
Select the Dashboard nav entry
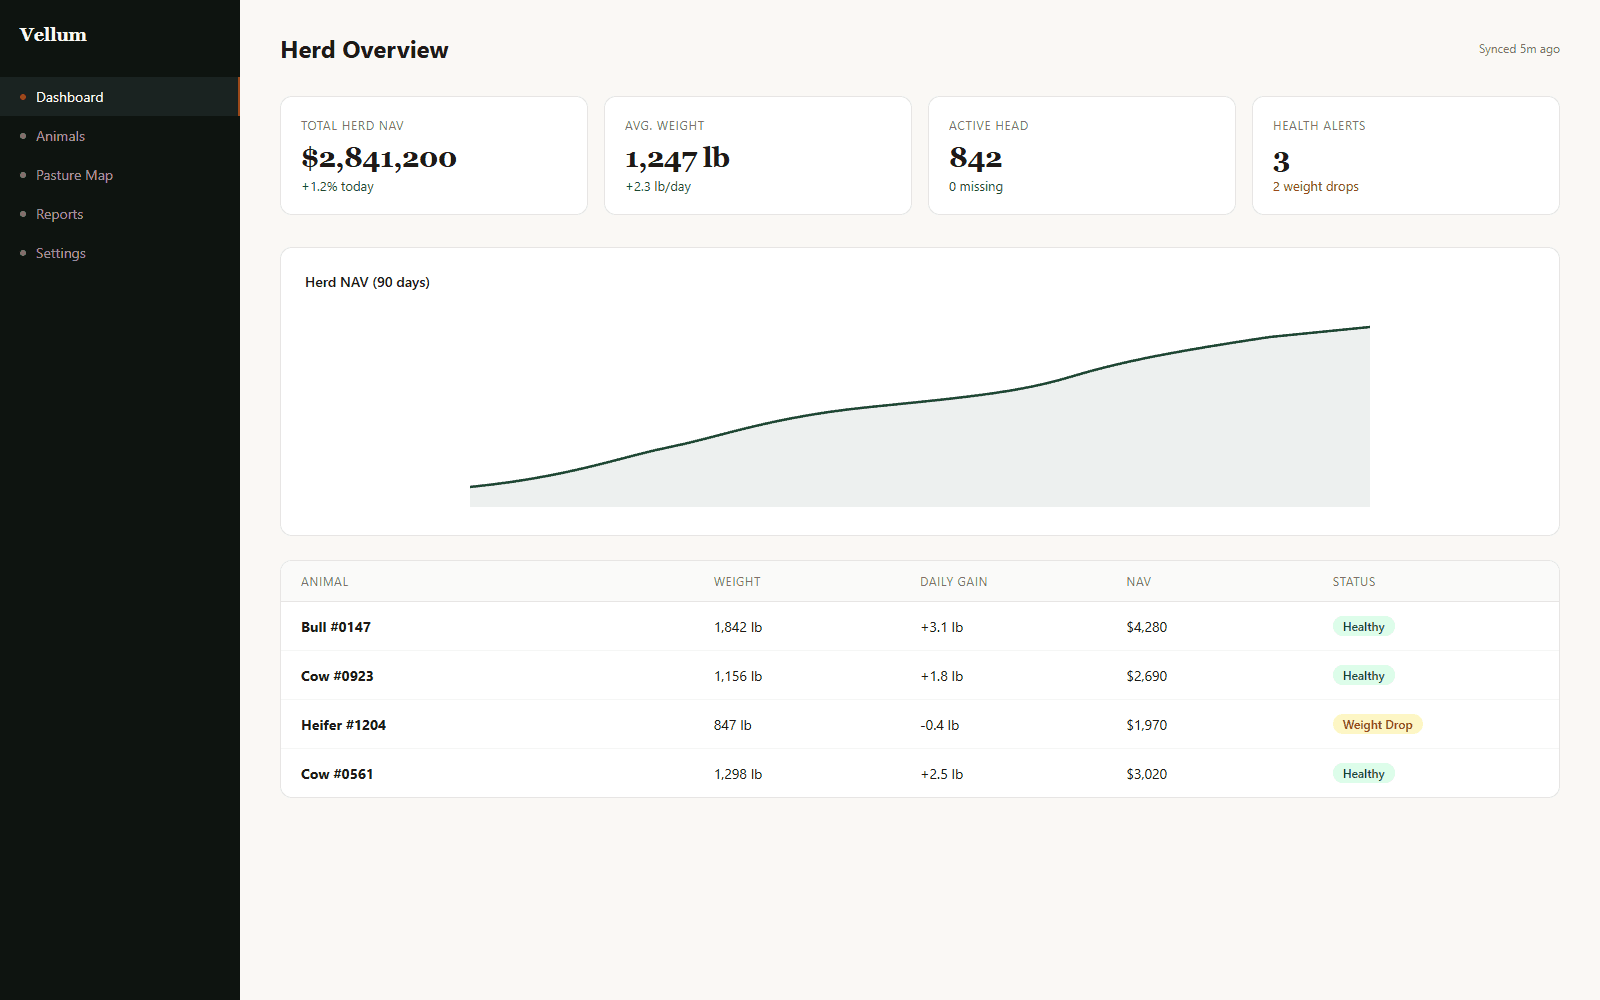[x=69, y=96]
